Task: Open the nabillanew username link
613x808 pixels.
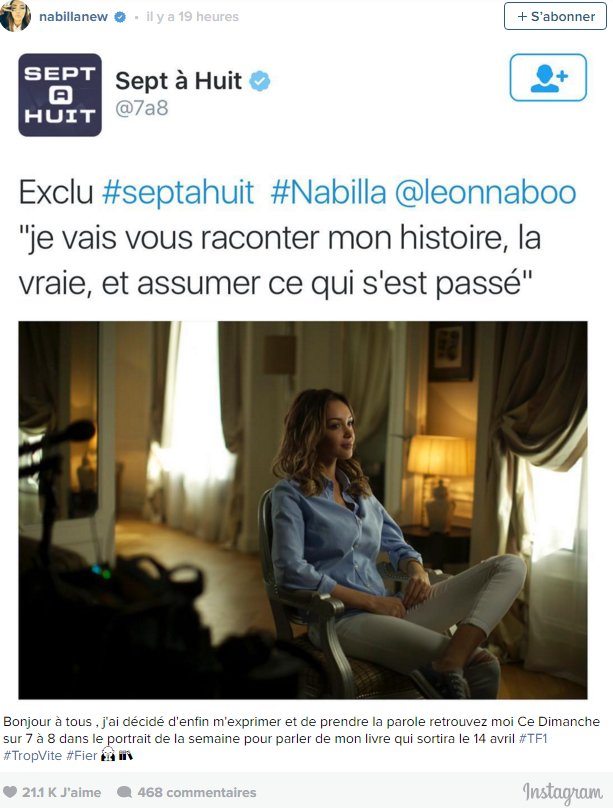Action: [x=73, y=17]
